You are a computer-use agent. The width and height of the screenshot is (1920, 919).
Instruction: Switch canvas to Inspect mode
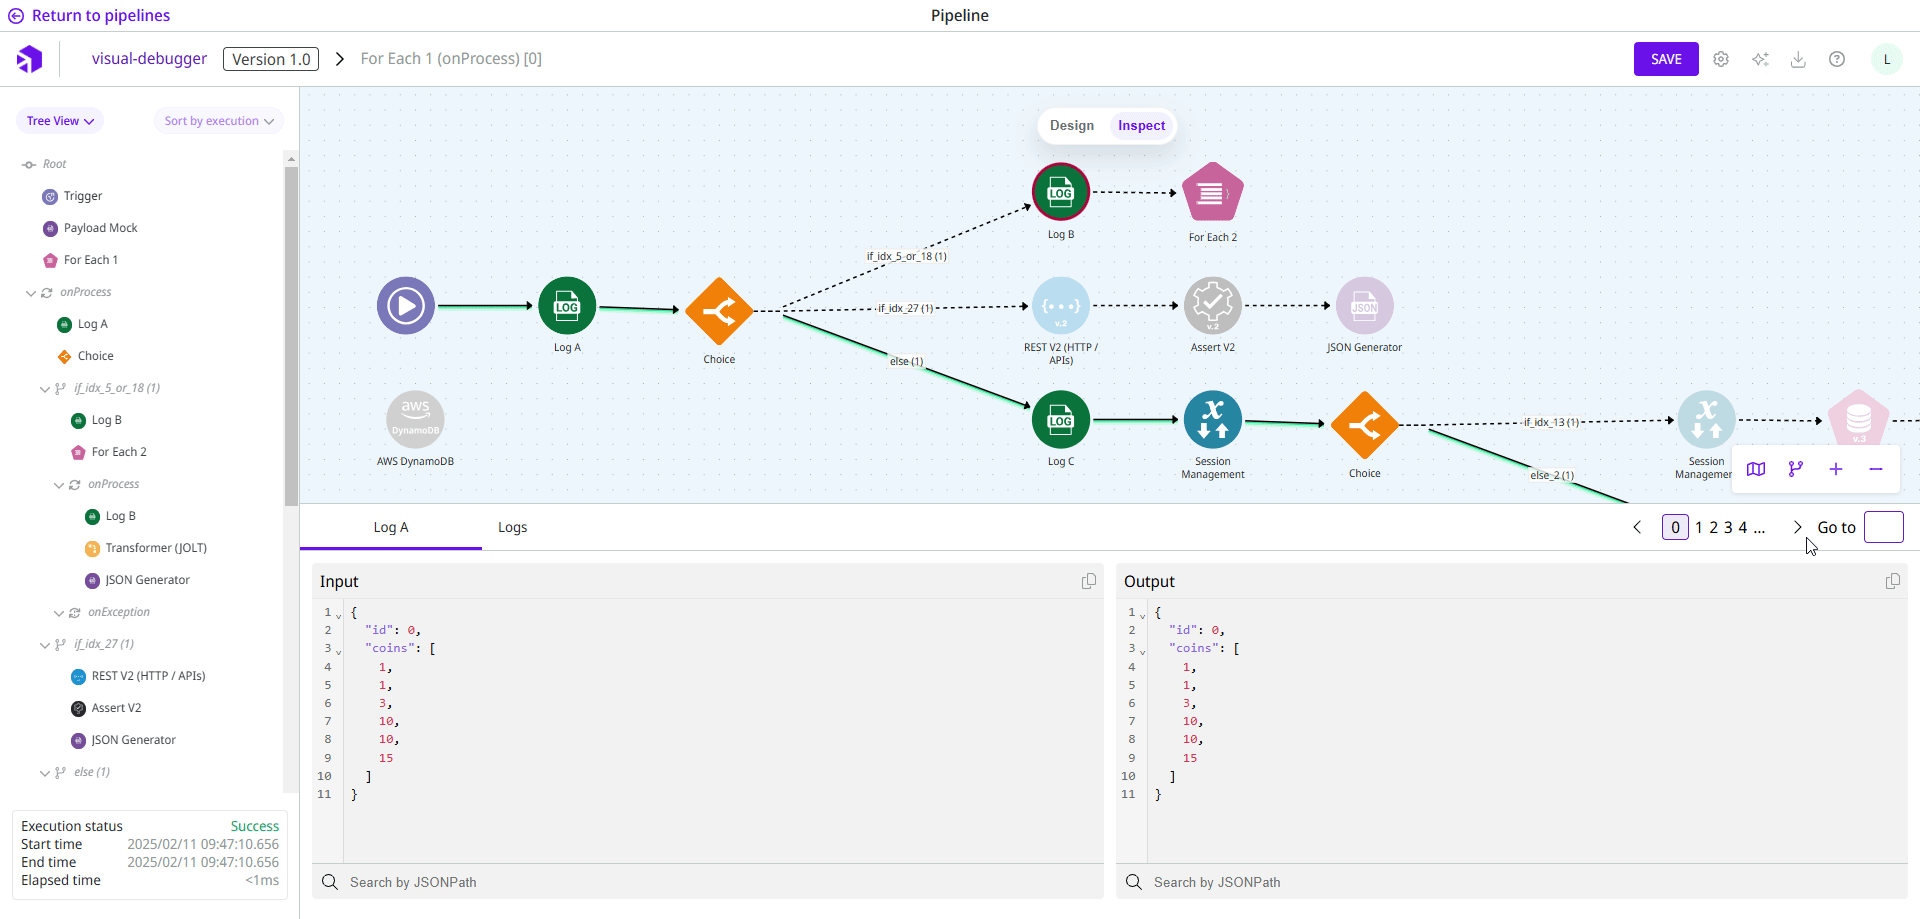pos(1141,126)
